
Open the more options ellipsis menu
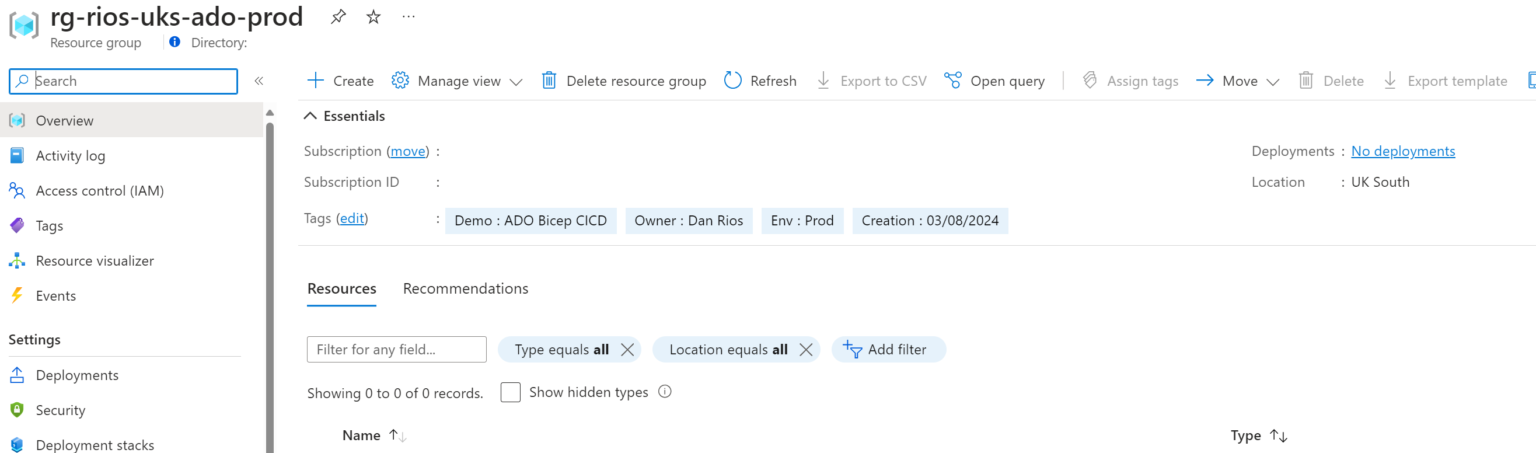click(x=408, y=17)
